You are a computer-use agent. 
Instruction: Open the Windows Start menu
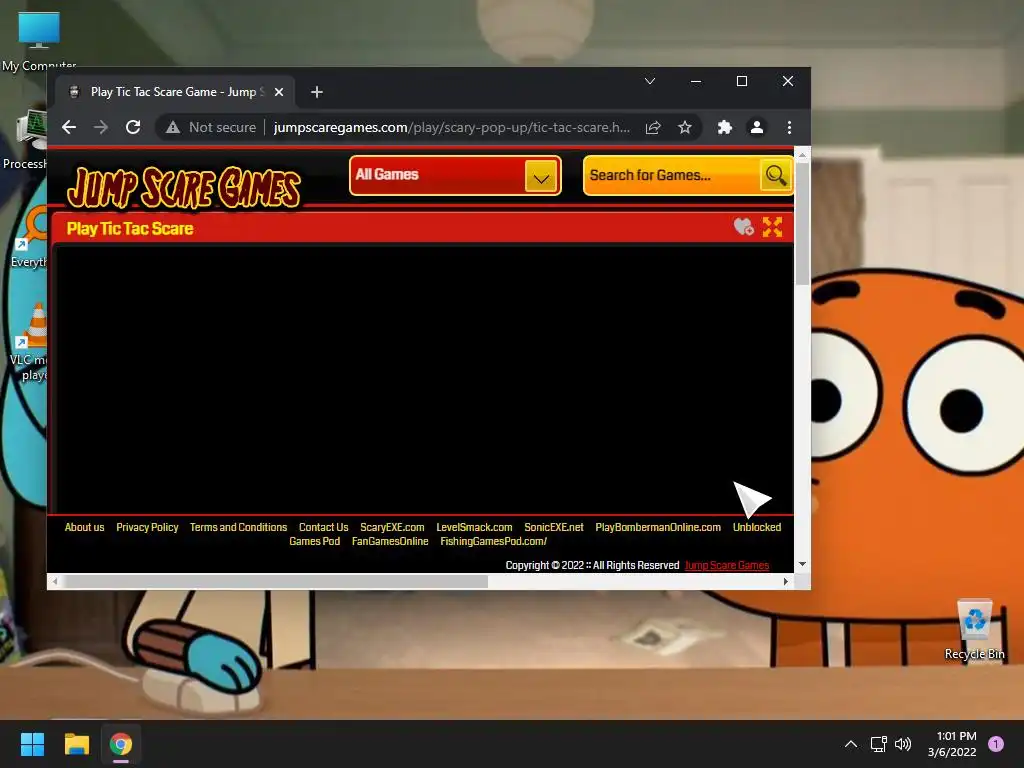point(32,744)
